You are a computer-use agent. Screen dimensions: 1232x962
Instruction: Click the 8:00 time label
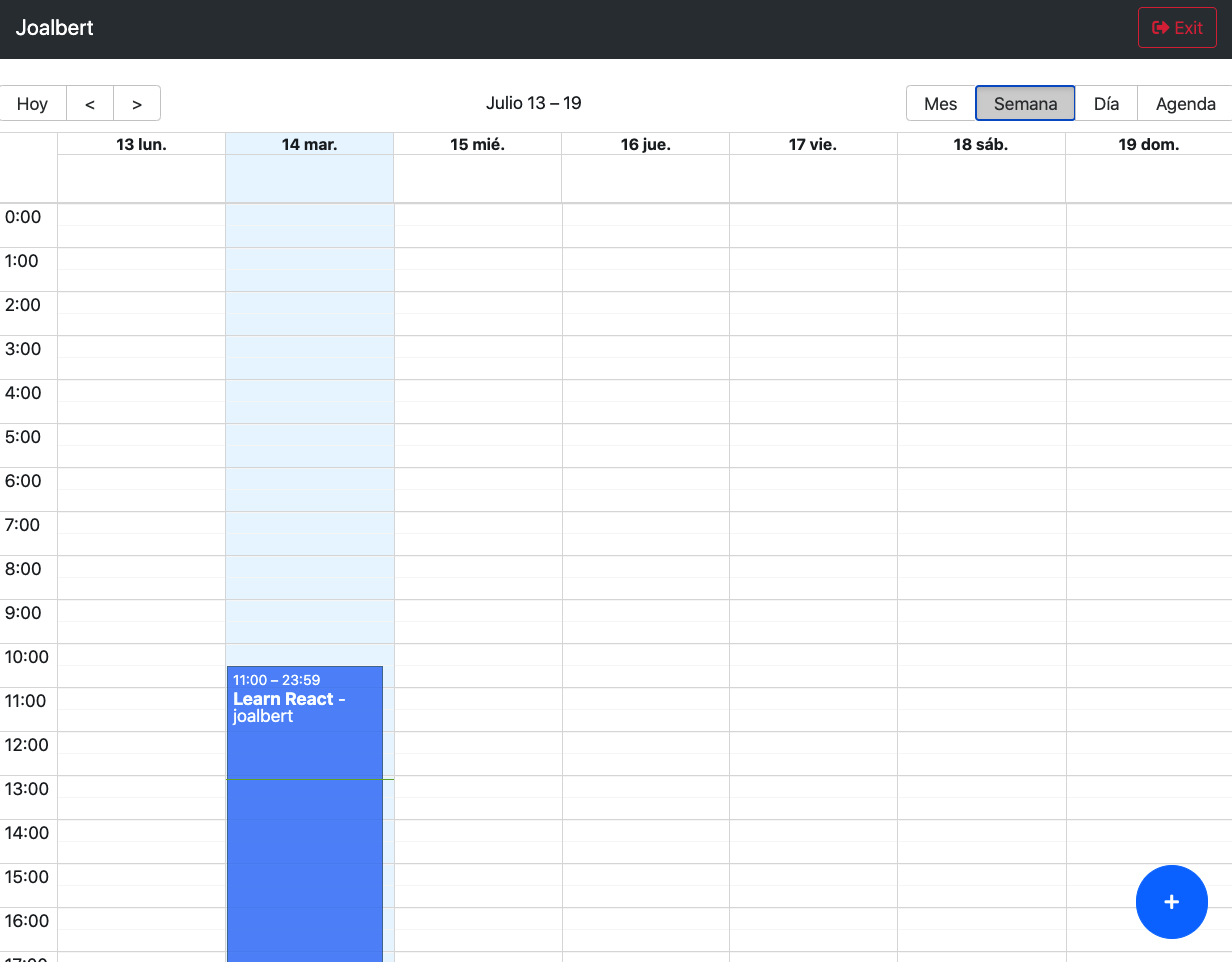tap(23, 569)
